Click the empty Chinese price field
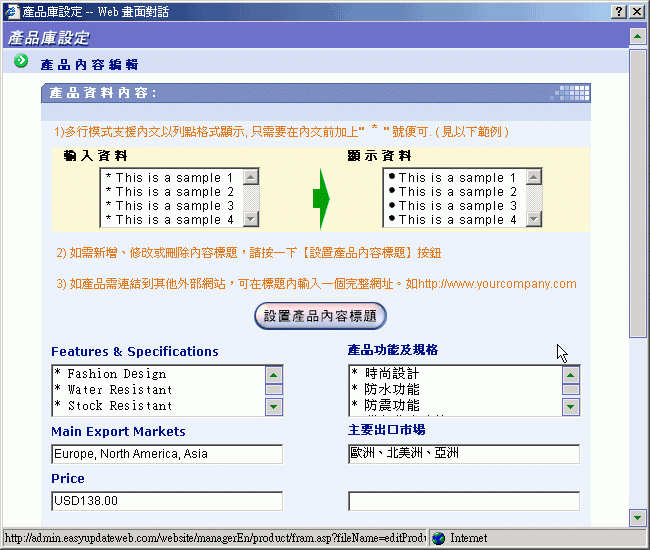The width and height of the screenshot is (650, 550). (x=463, y=501)
